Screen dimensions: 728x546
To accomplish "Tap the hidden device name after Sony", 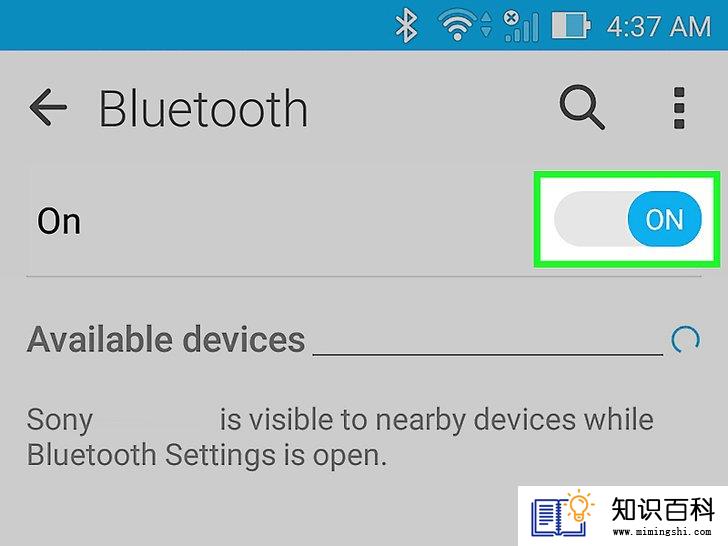I will click(156, 419).
